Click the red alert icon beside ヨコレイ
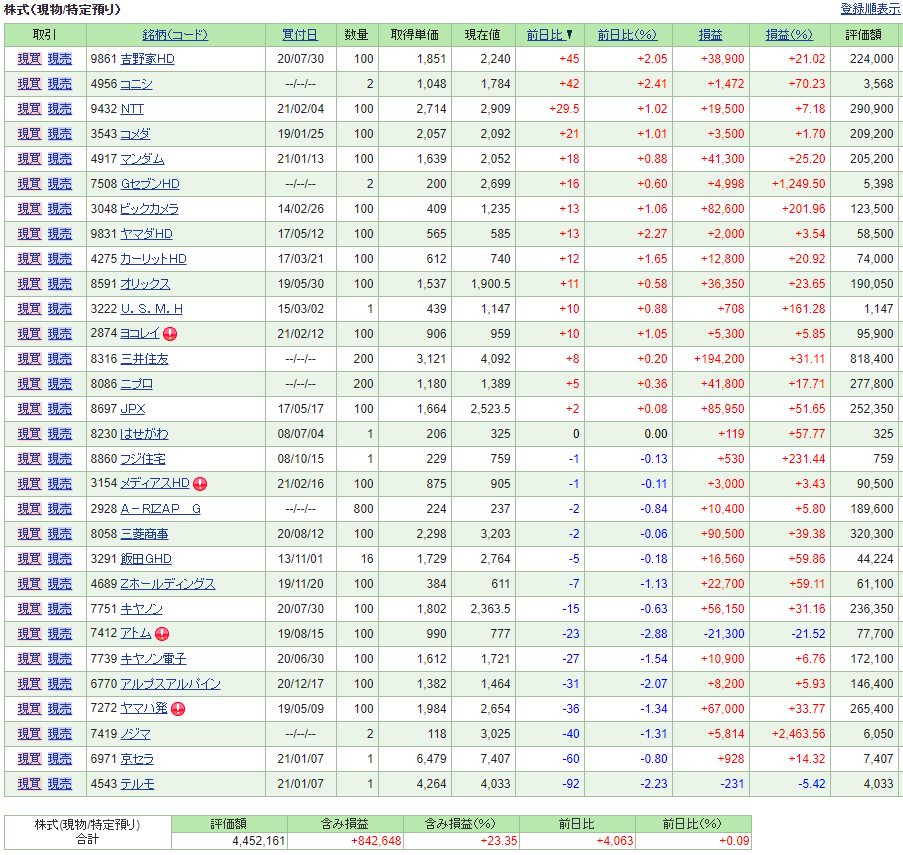 170,334
